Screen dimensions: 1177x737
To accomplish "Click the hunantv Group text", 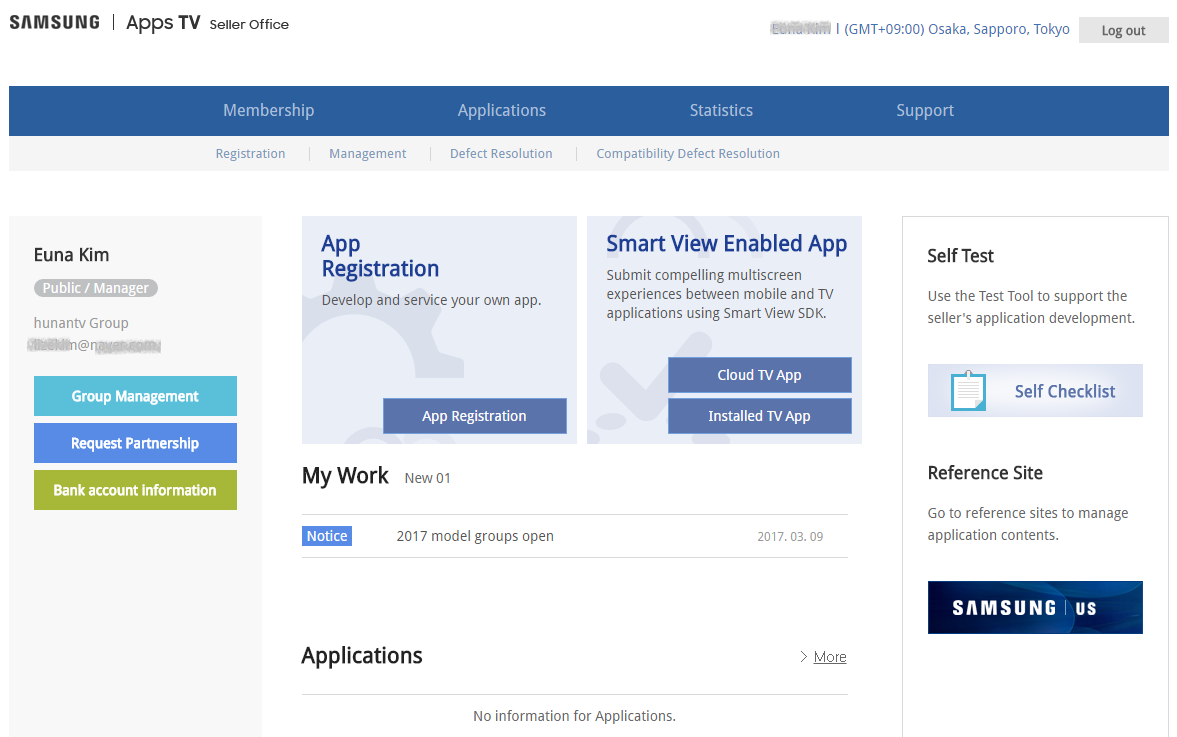I will pos(81,323).
